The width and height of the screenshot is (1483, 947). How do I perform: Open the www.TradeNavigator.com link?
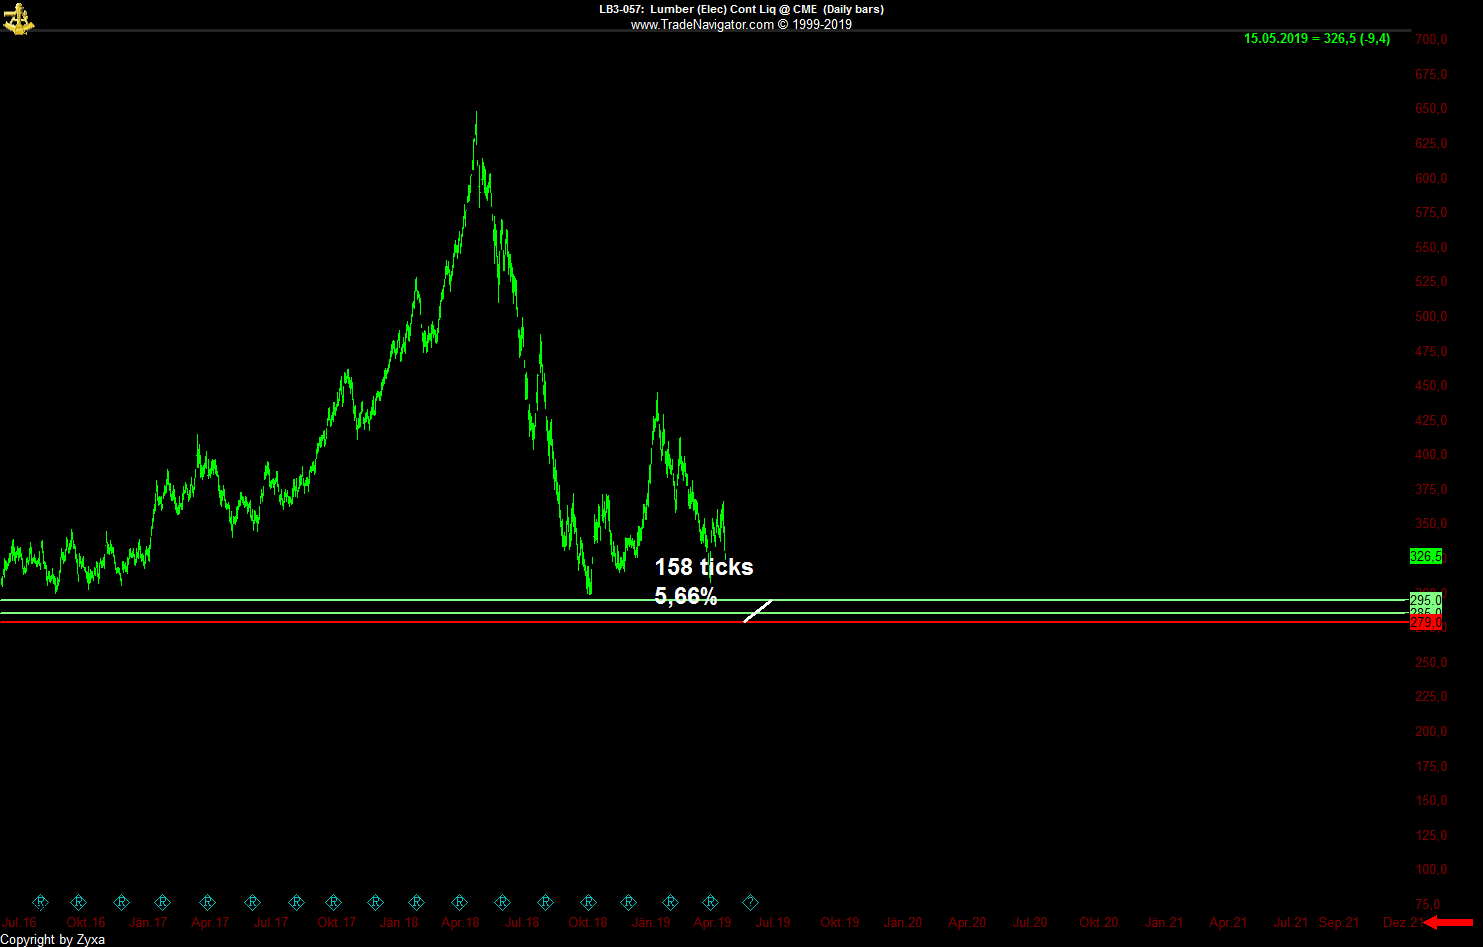point(702,24)
